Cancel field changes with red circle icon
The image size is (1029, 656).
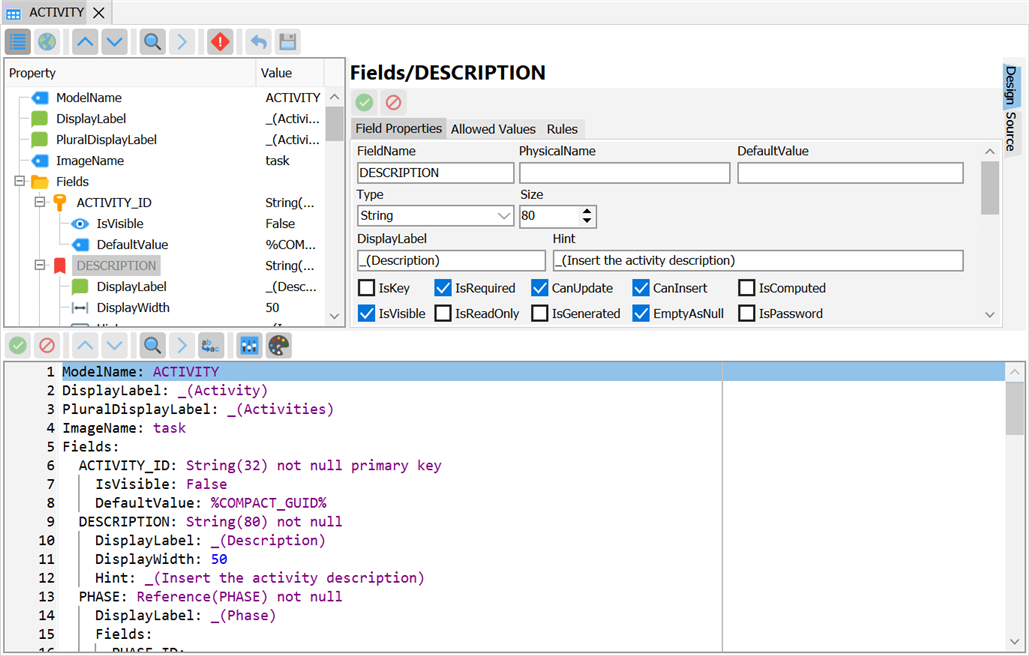393,102
